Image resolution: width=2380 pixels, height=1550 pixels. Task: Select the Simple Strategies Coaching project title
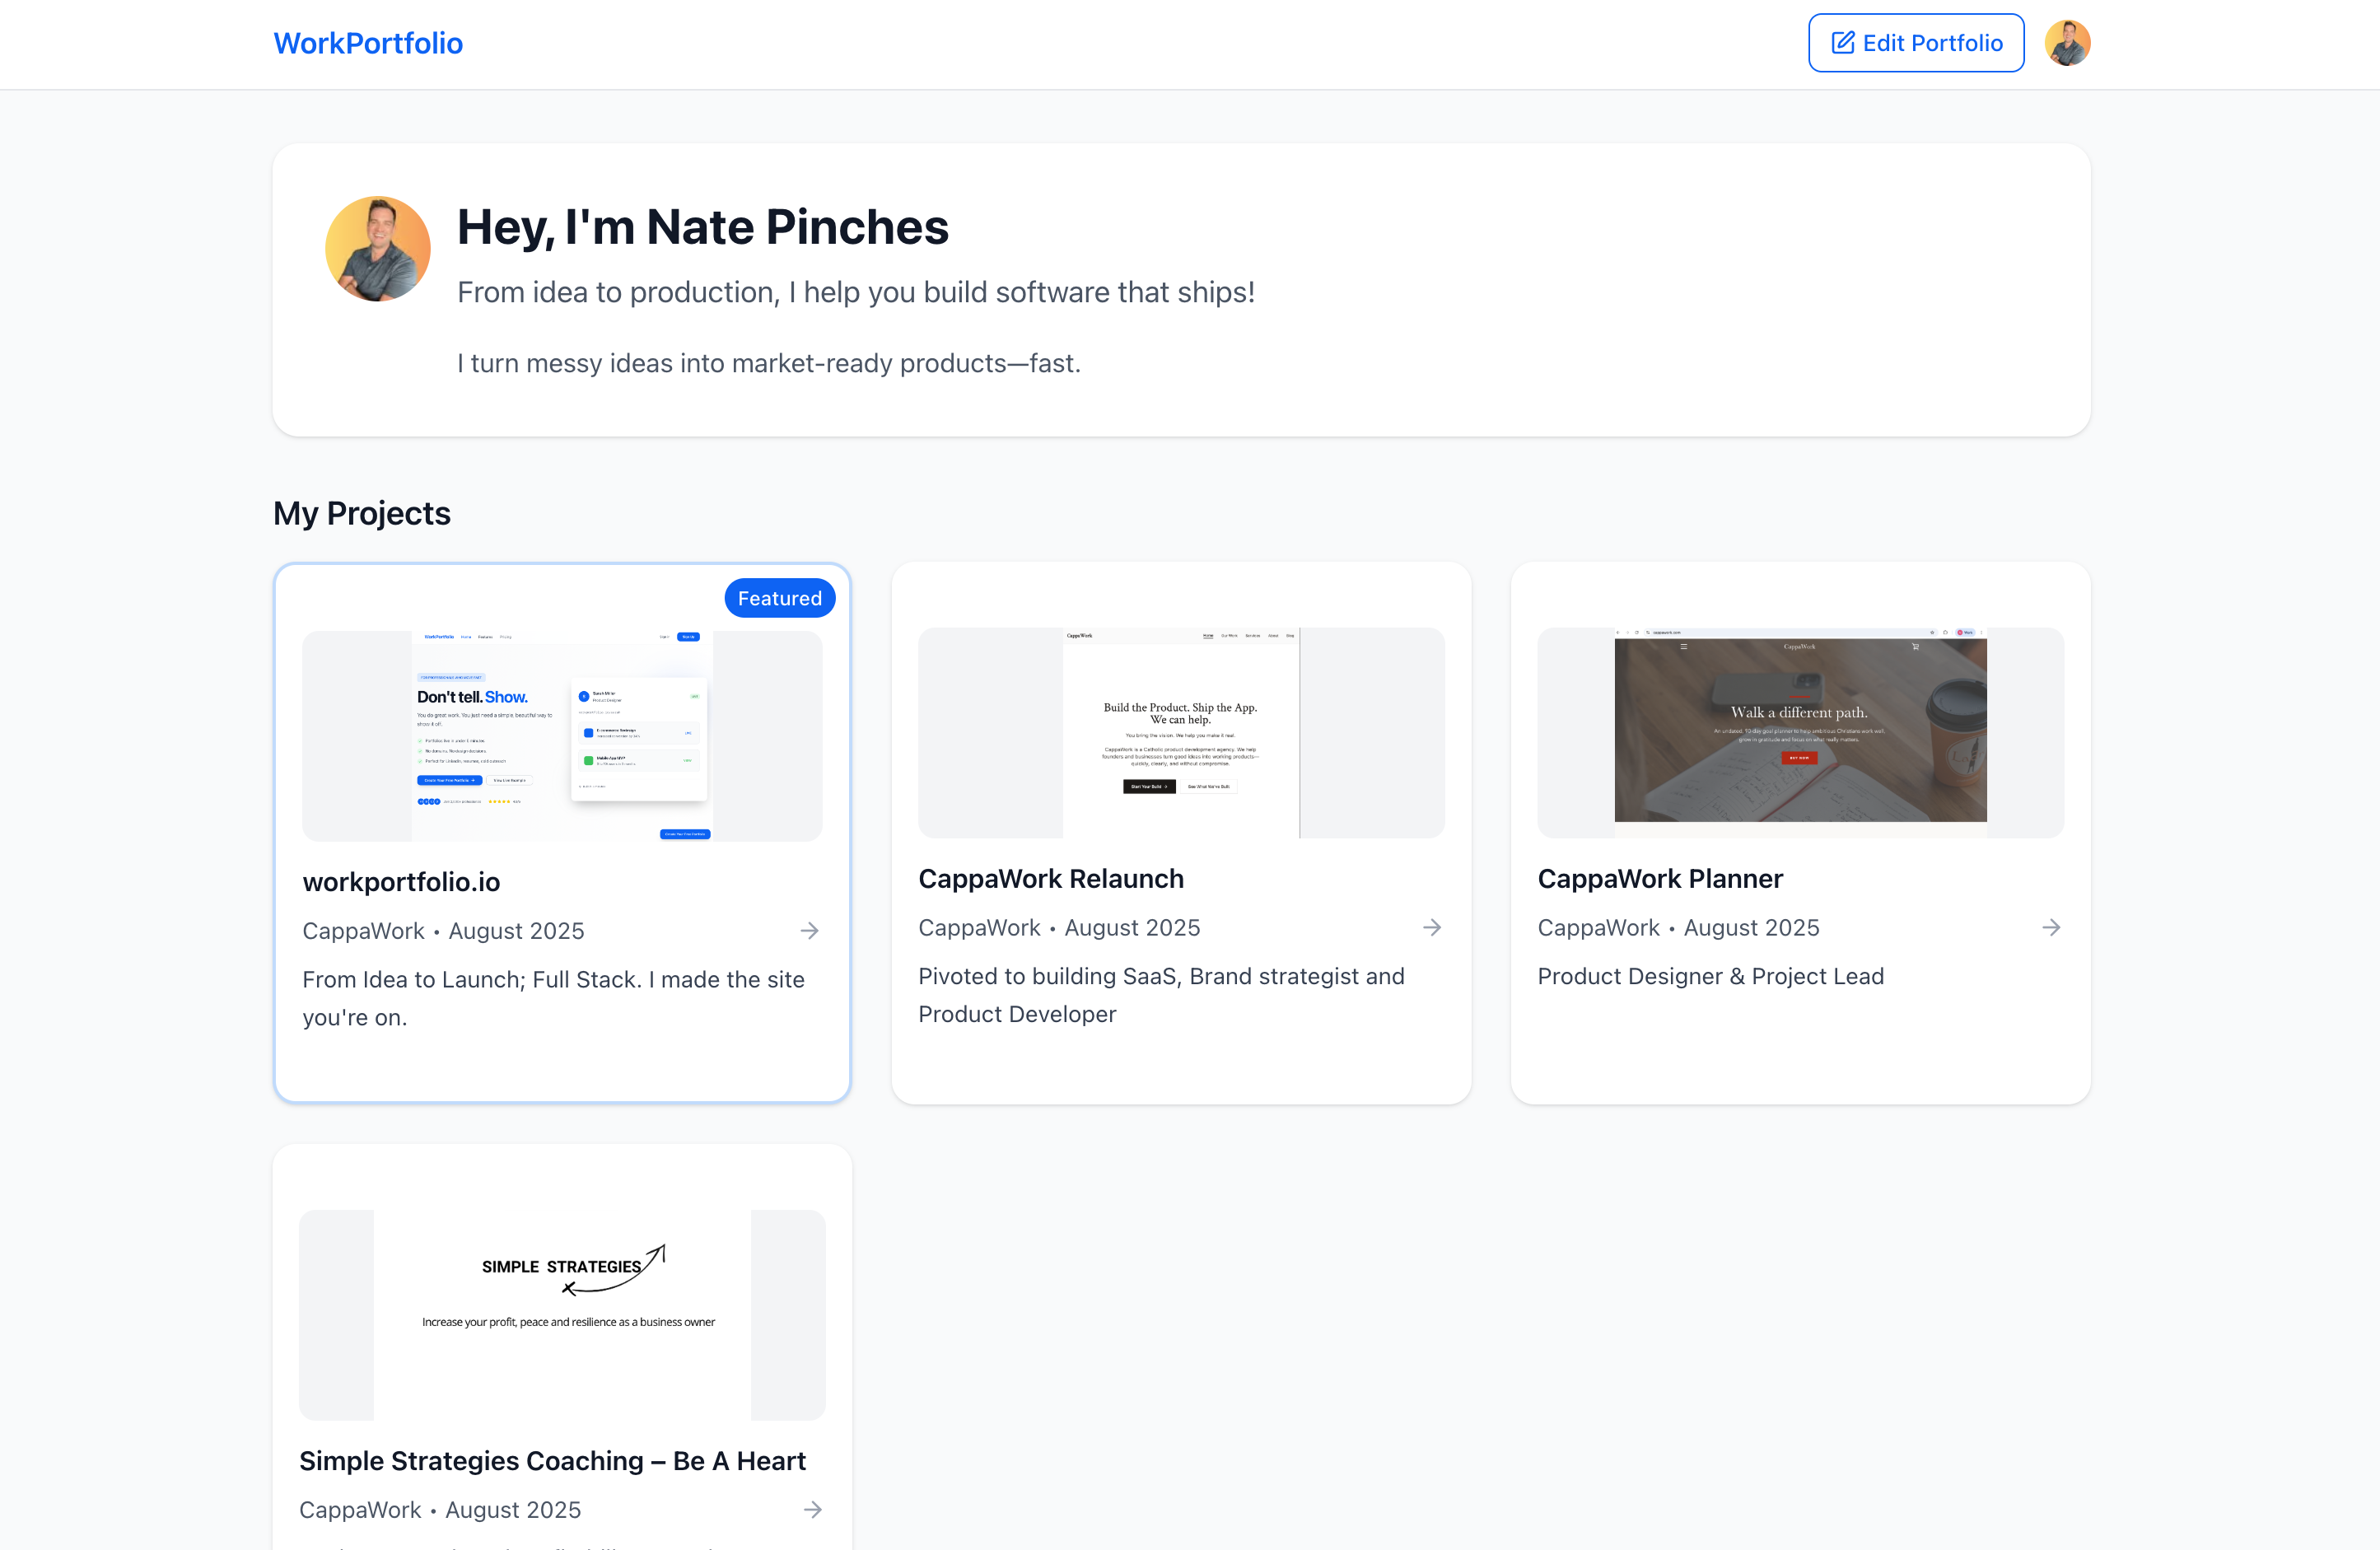pos(552,1461)
